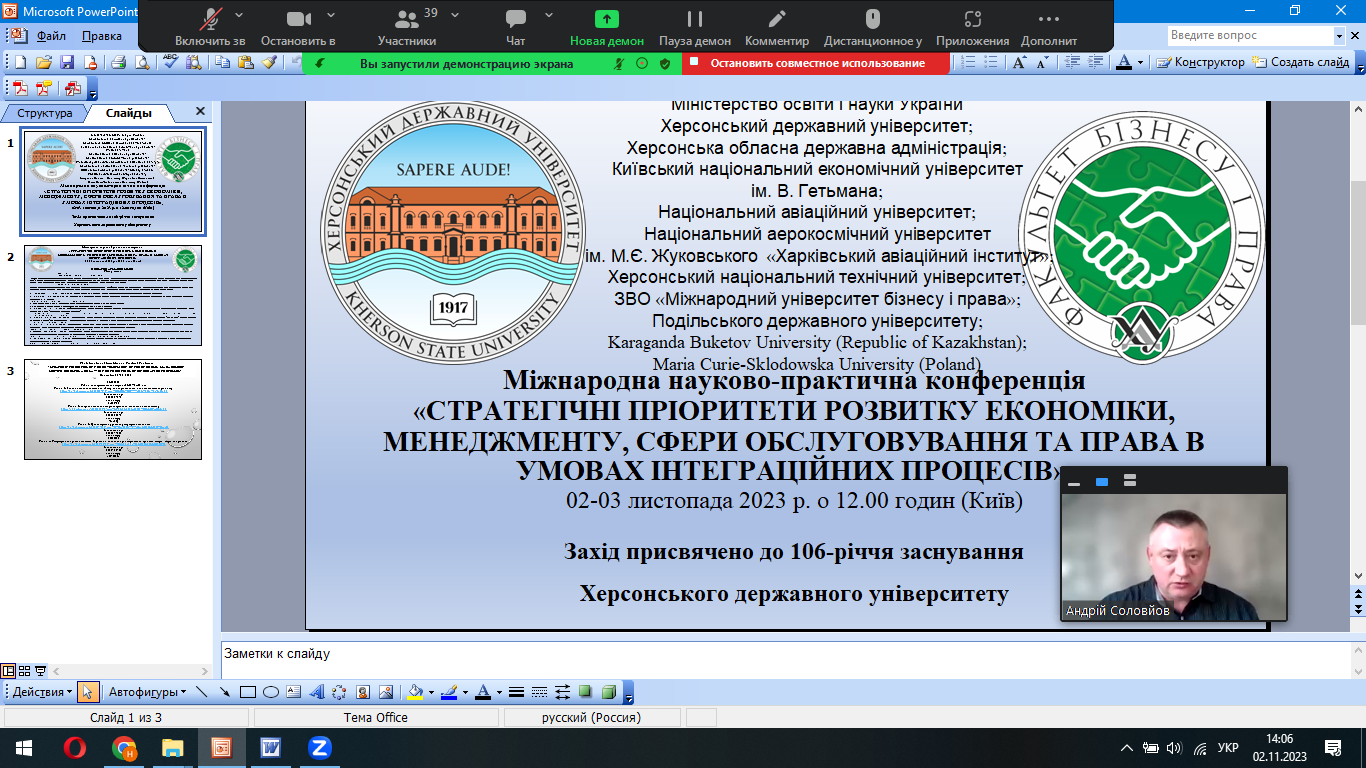Open Zoom Комментир annotation tool

[x=777, y=27]
